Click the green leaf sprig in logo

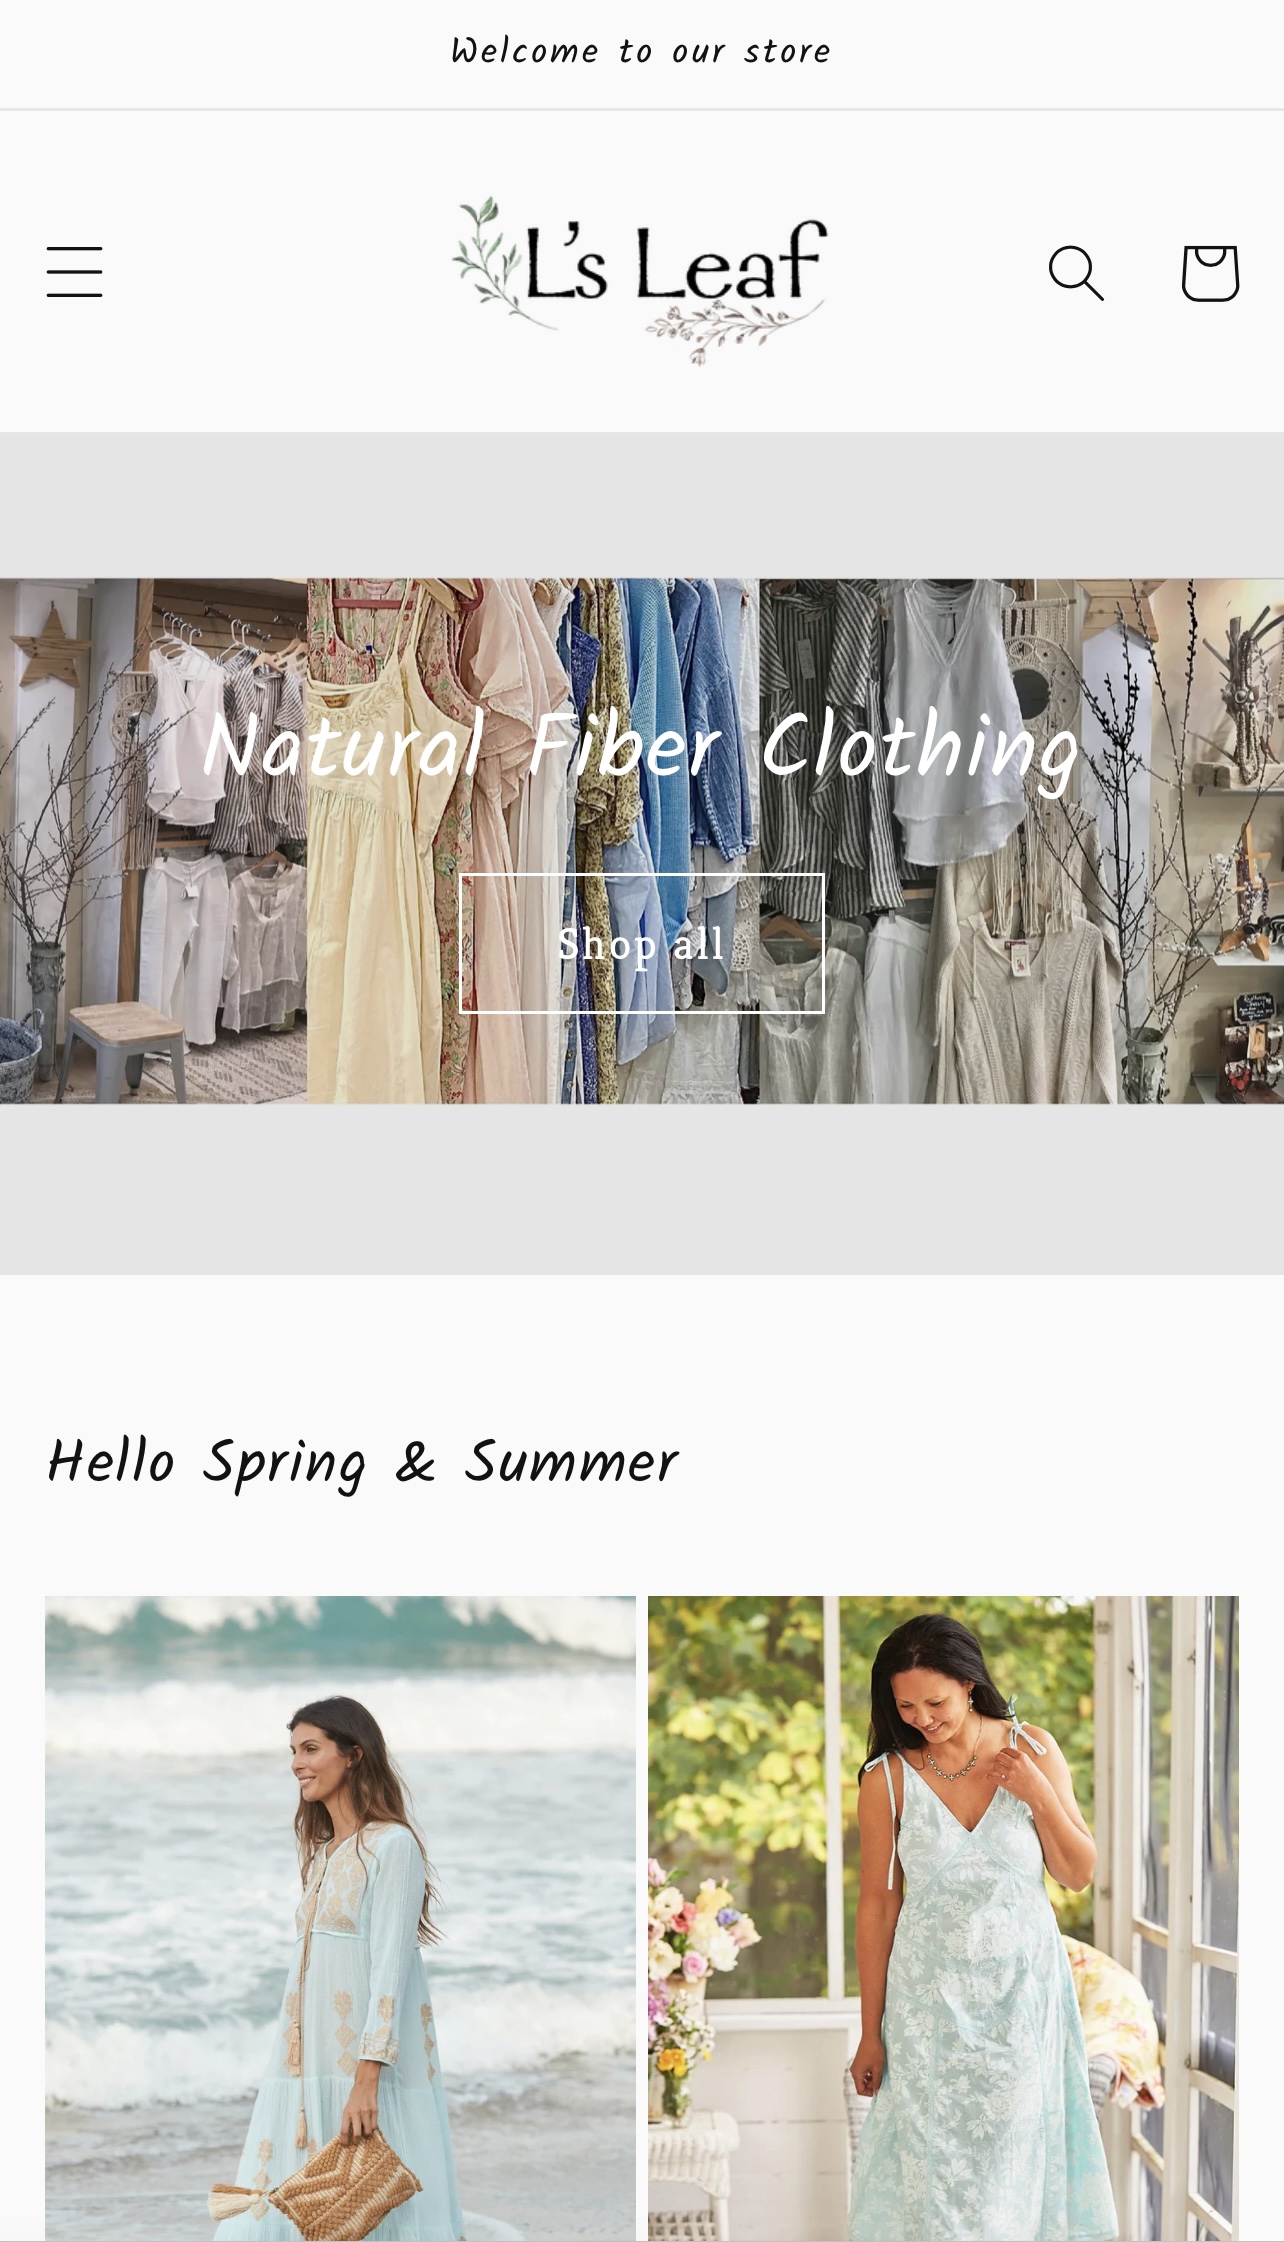490,258
